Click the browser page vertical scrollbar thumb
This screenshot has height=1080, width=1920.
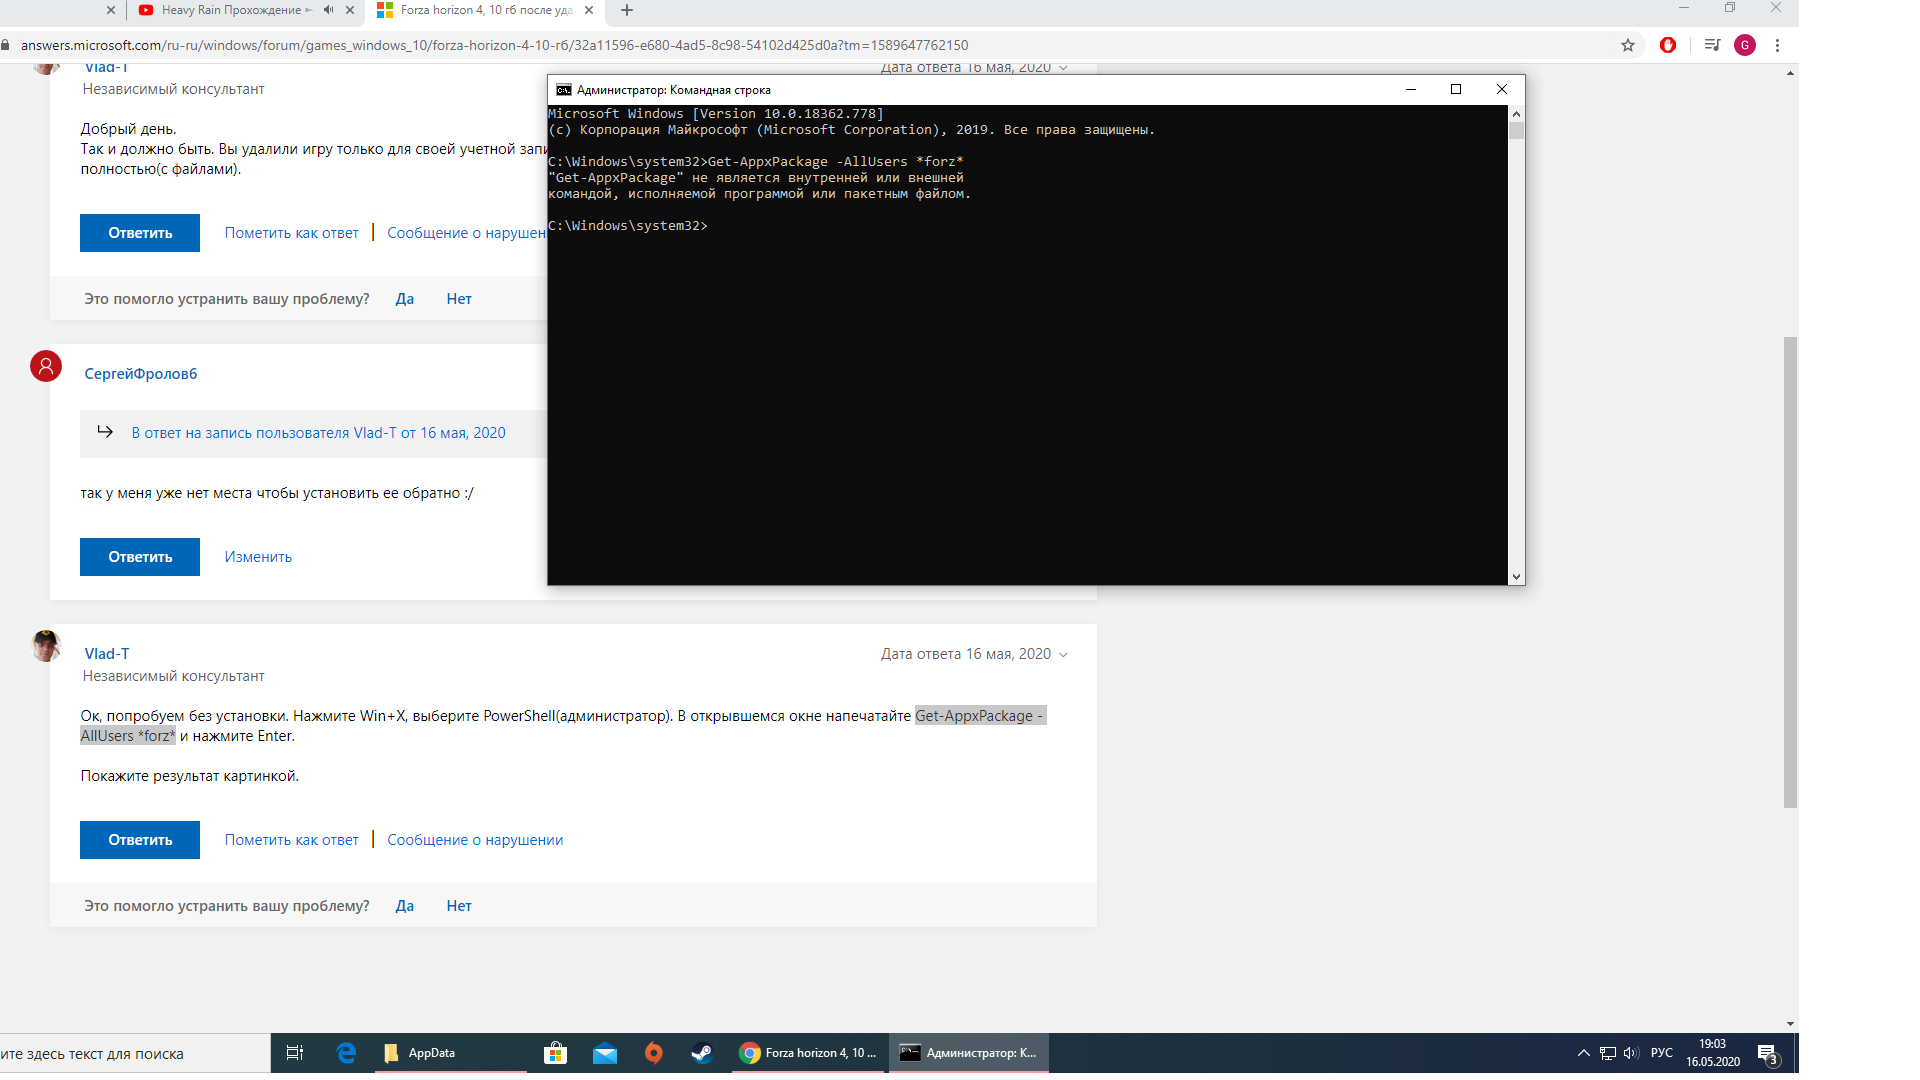1790,572
